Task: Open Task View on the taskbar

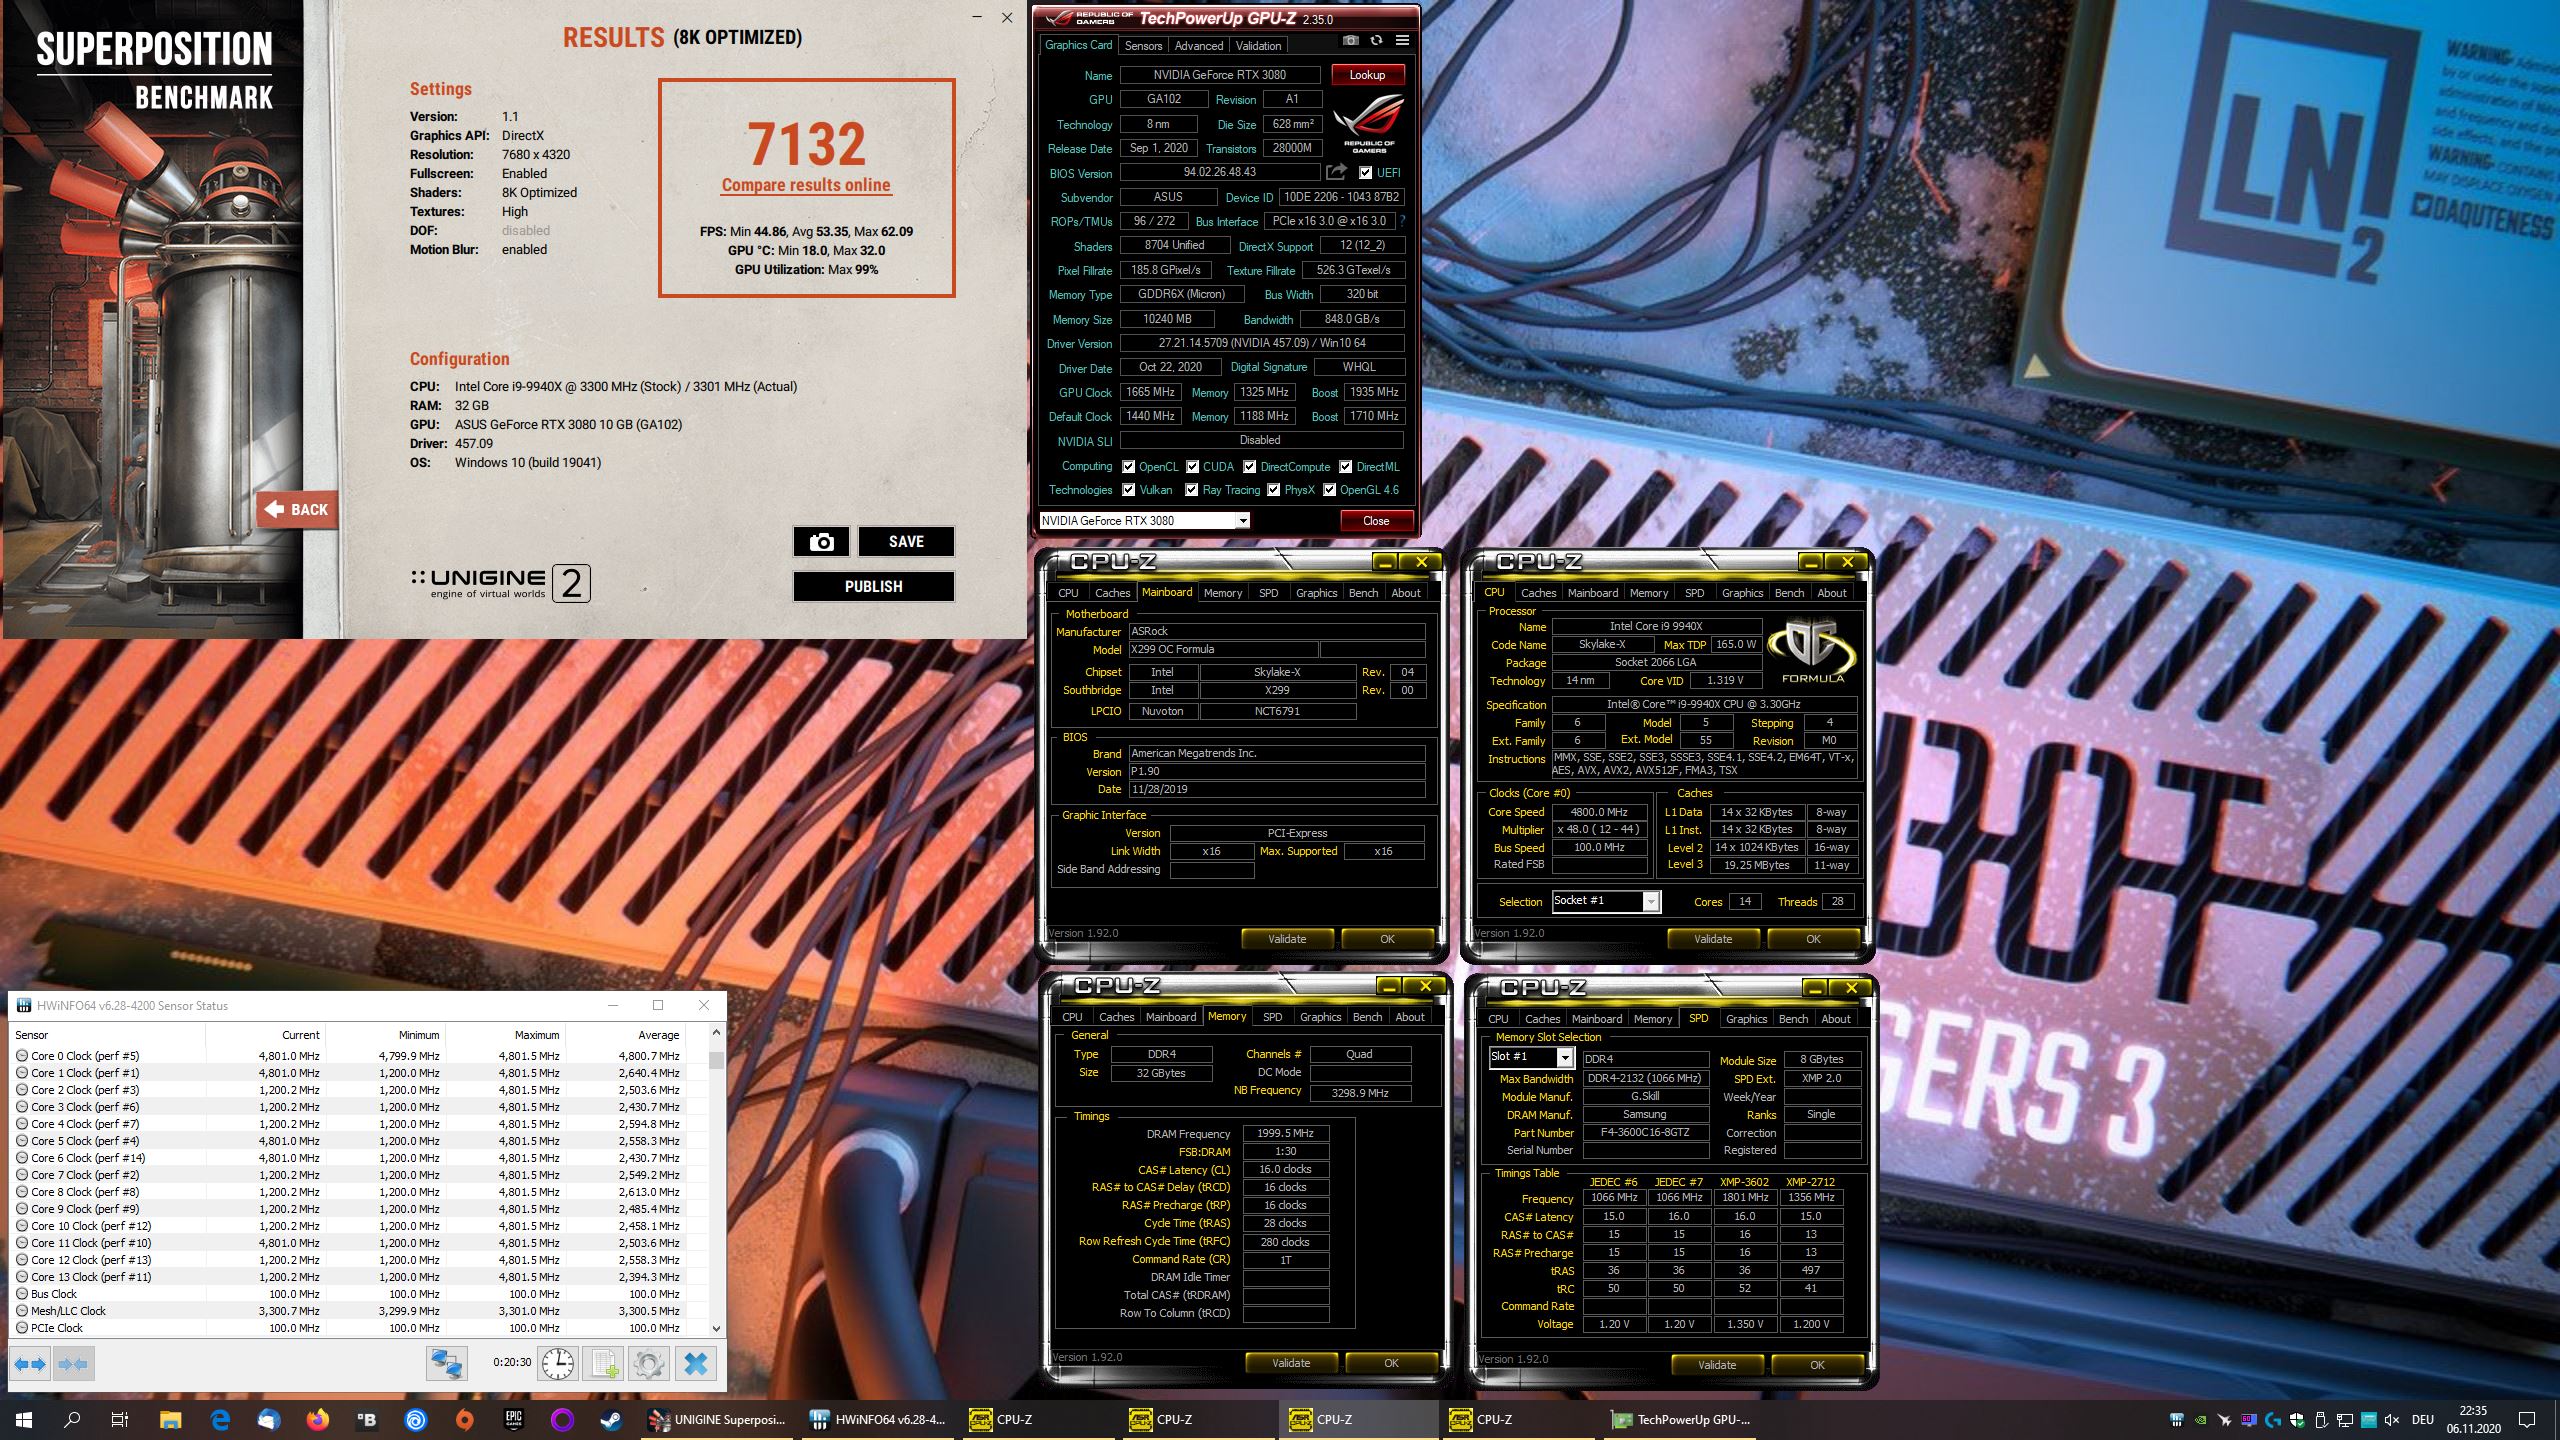Action: (120, 1419)
